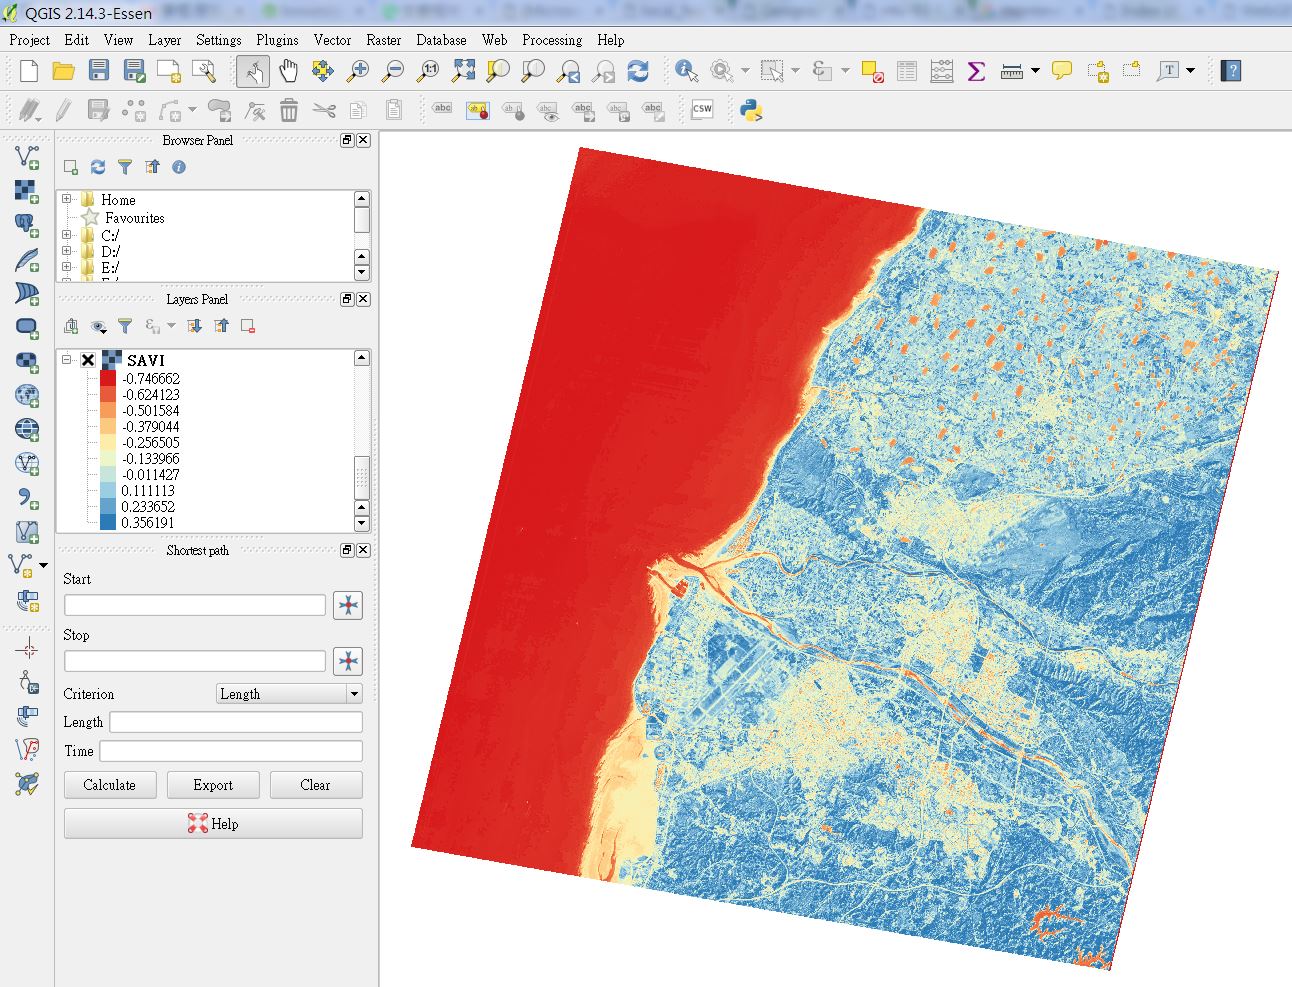1292x987 pixels.
Task: Click the blue 0.356191 legend swatch
Action: pos(108,522)
